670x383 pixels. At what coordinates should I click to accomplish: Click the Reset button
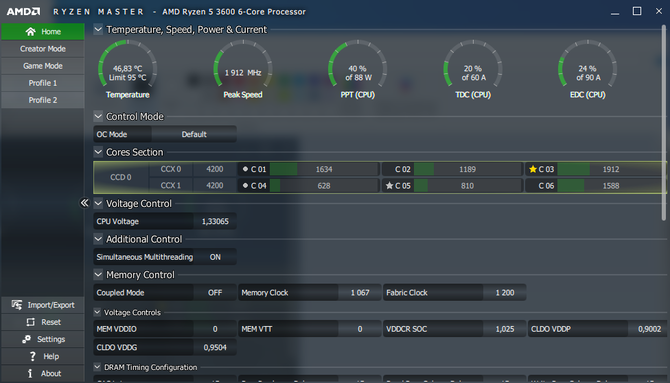tap(43, 322)
